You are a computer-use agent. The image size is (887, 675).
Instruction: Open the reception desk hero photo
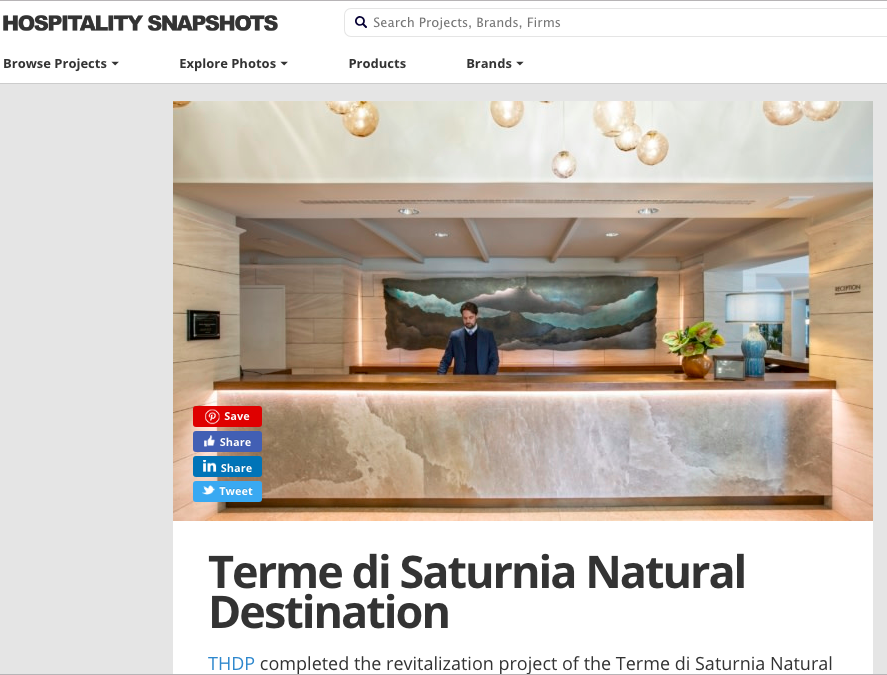(x=523, y=311)
